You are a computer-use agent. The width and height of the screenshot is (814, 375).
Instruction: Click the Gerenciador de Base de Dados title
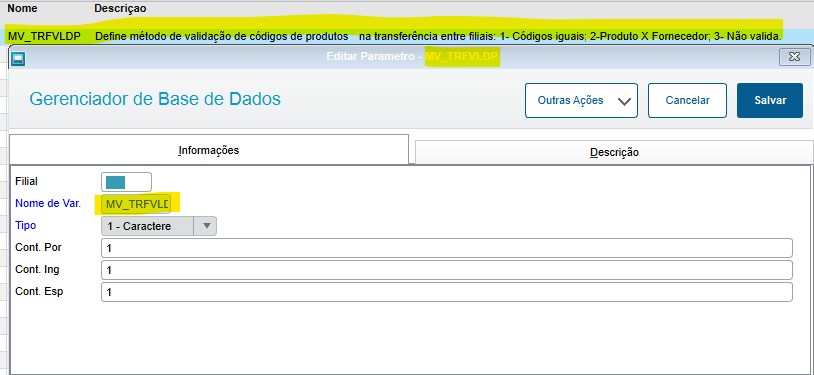(155, 99)
